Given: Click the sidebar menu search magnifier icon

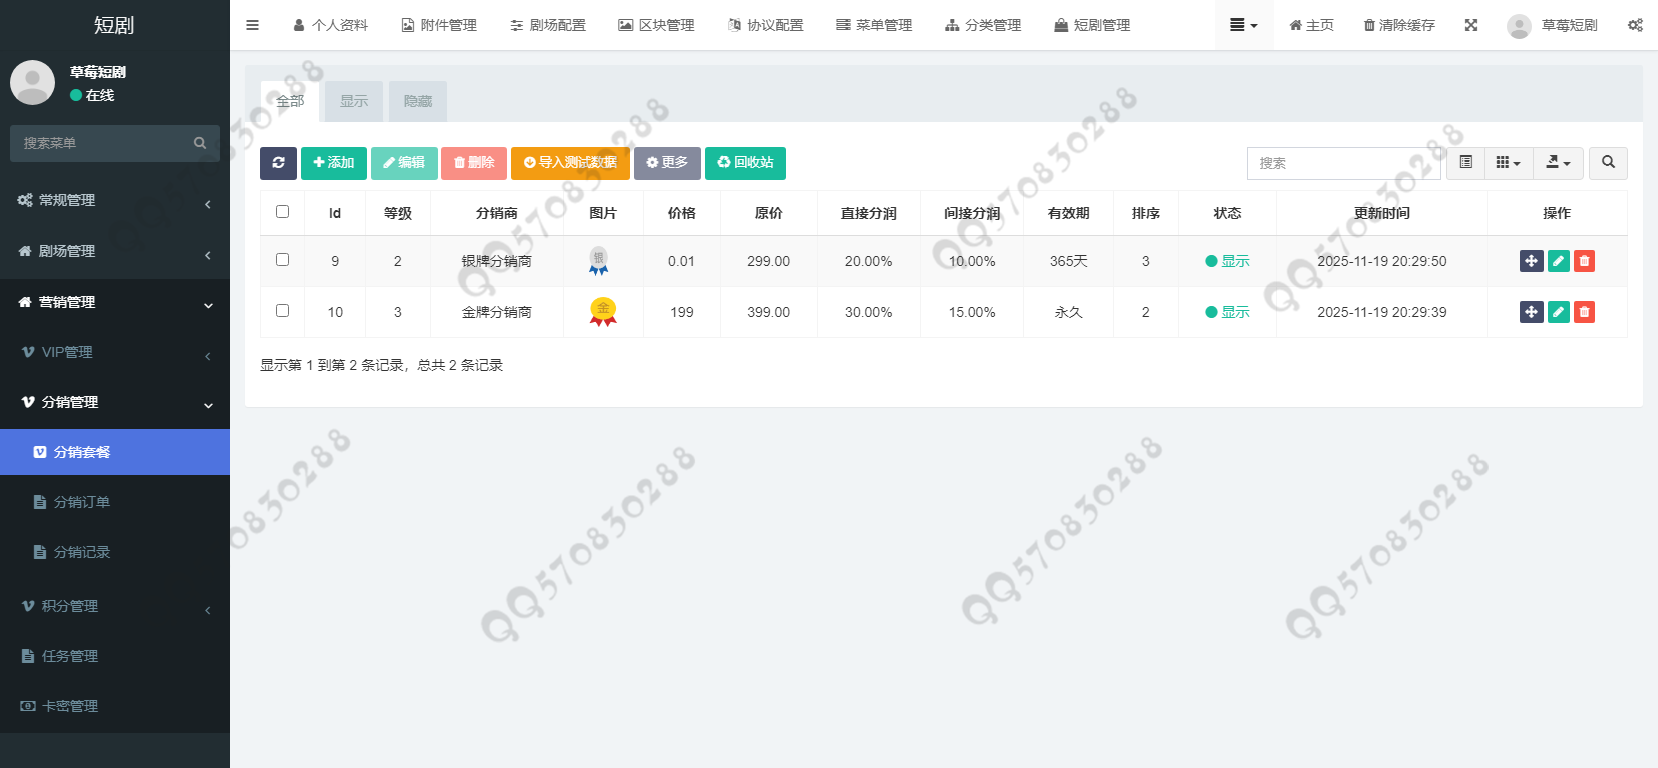Looking at the screenshot, I should click(200, 143).
